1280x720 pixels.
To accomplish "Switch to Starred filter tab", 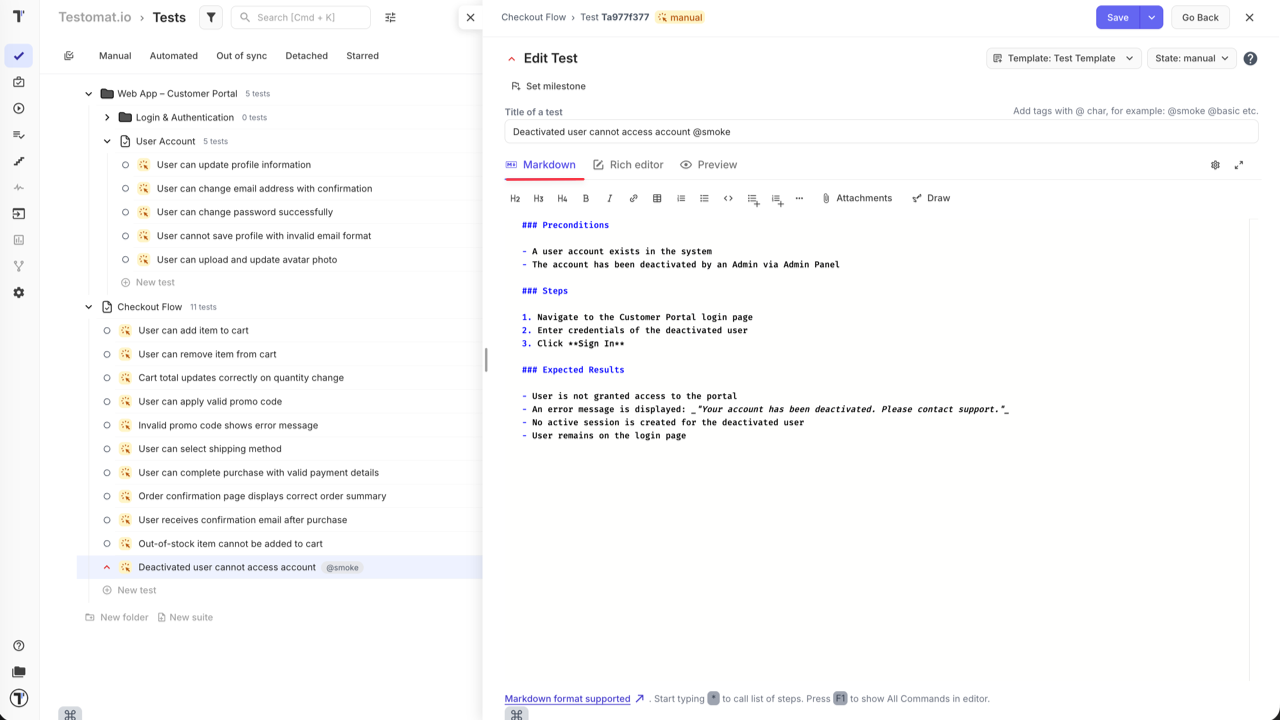I will pyautogui.click(x=362, y=56).
